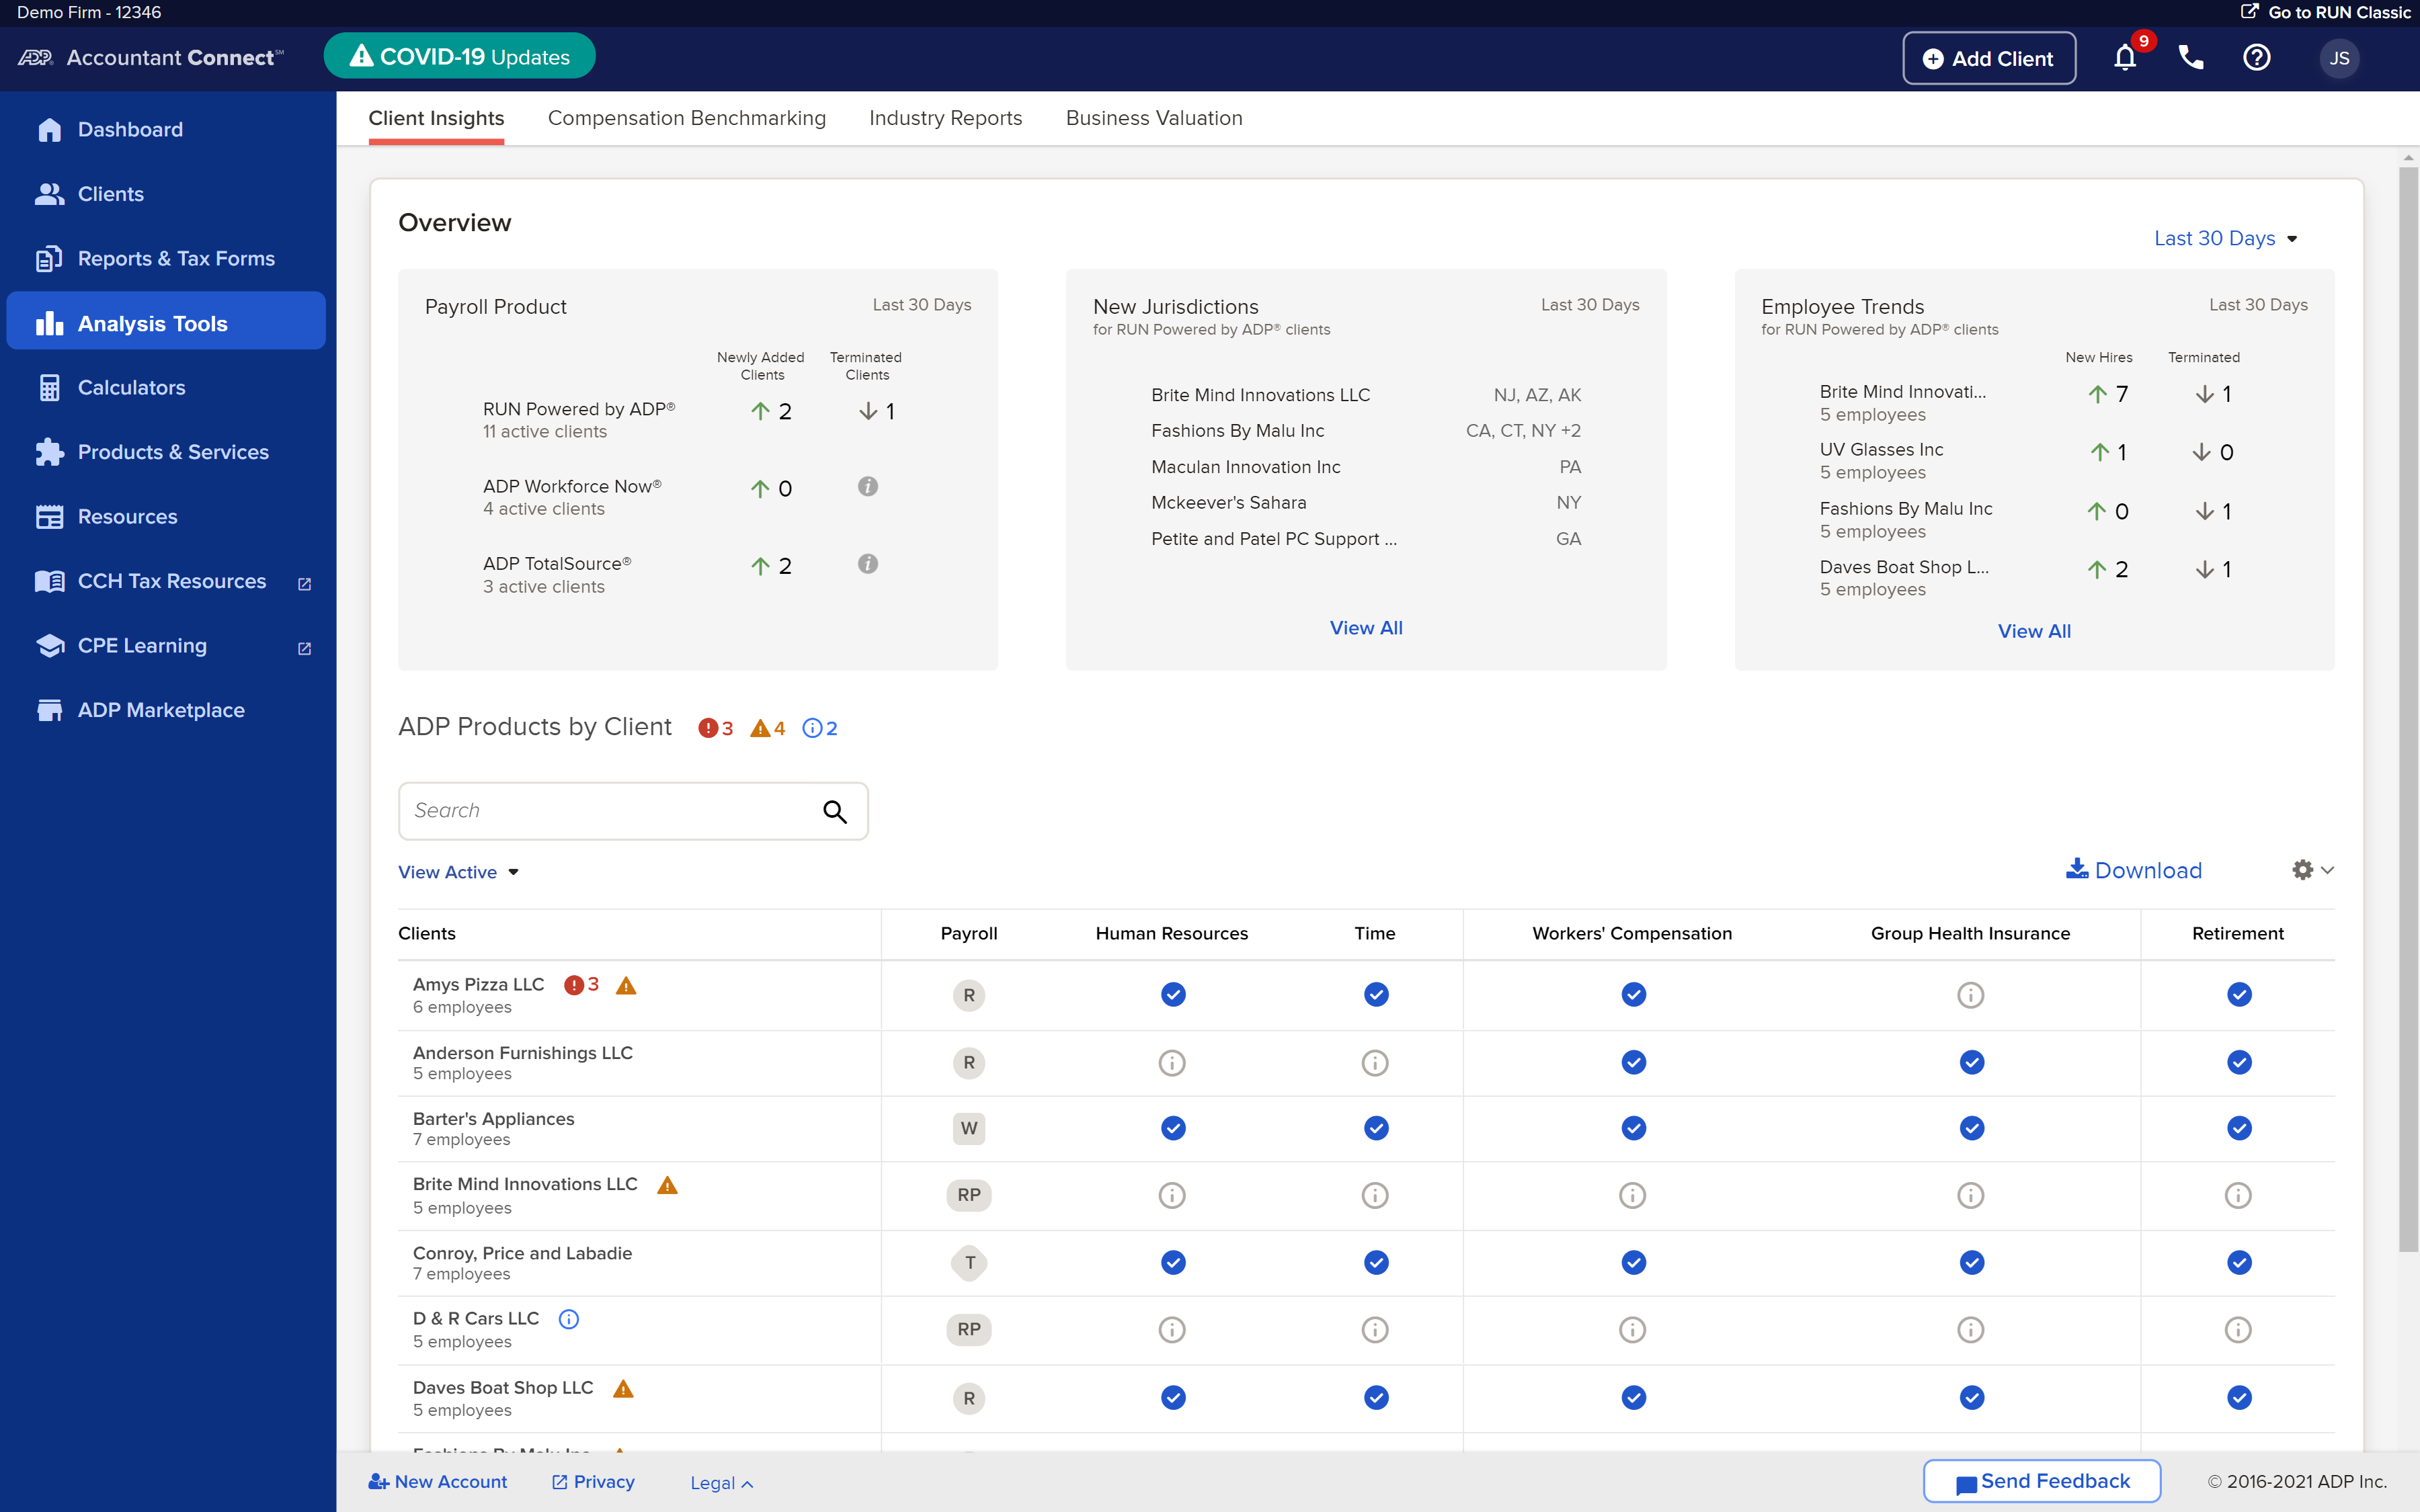Click the Download icon for client data

click(2076, 869)
